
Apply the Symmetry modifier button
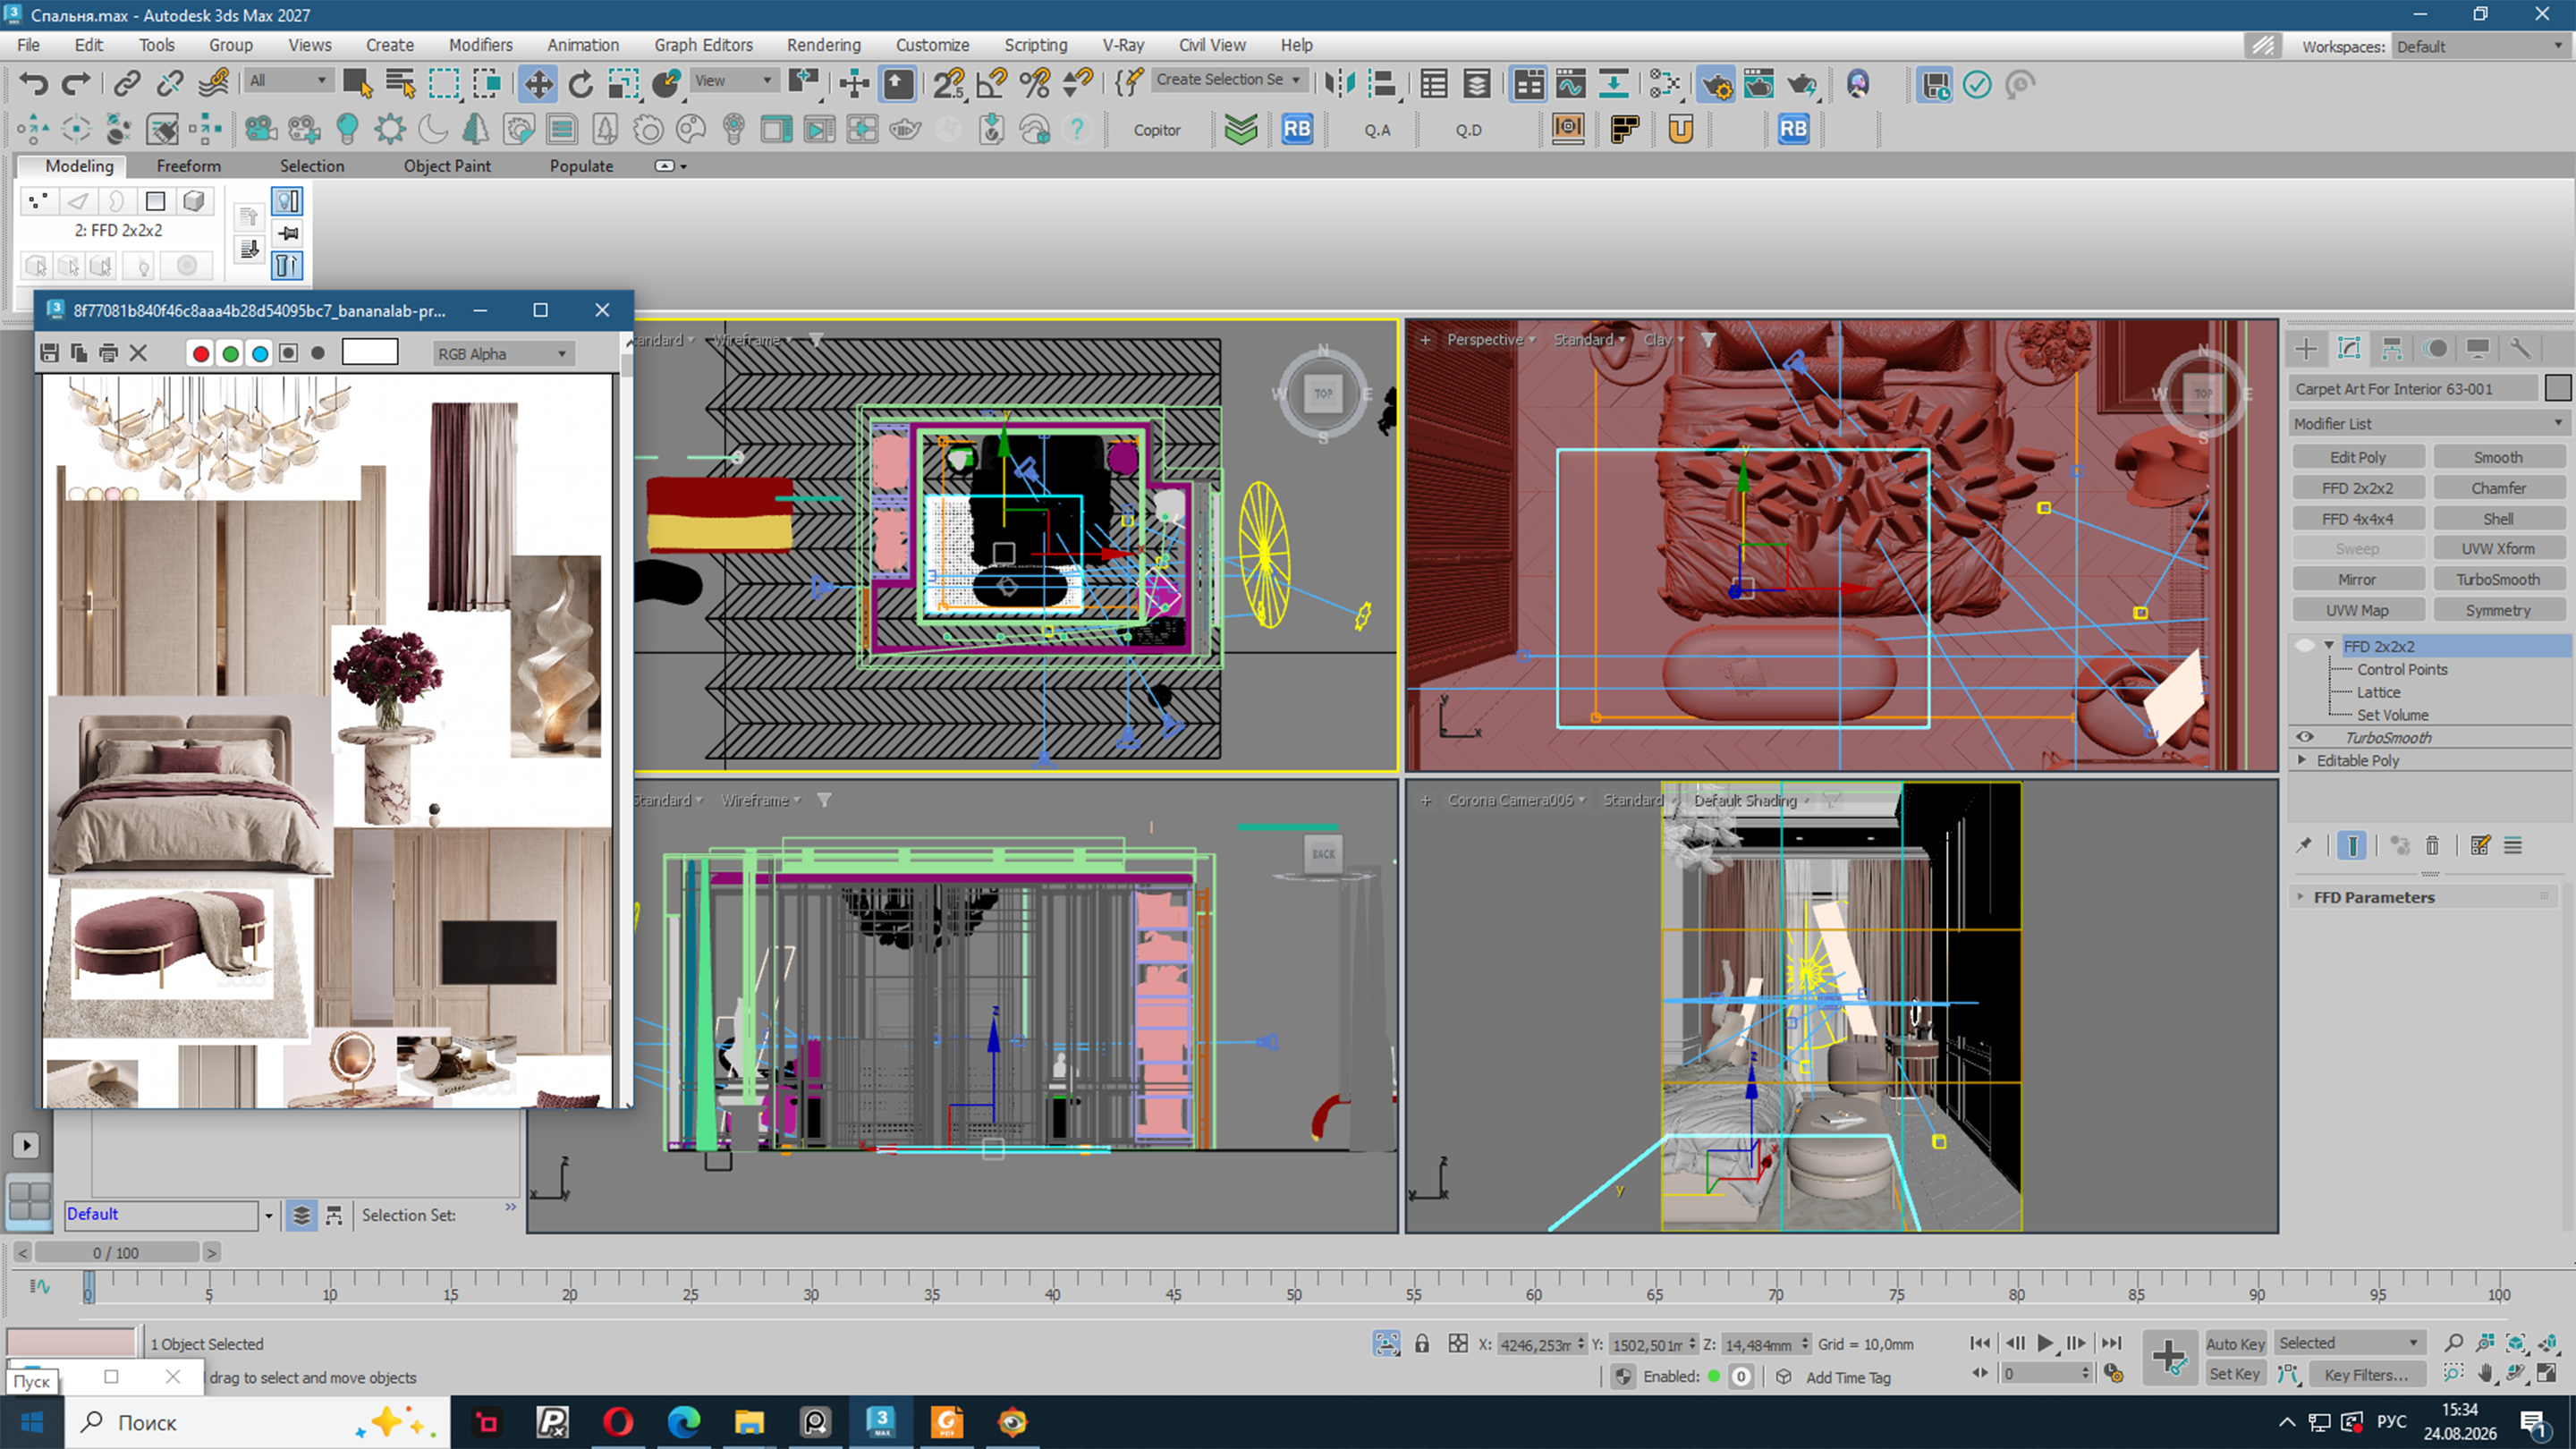click(x=2498, y=610)
